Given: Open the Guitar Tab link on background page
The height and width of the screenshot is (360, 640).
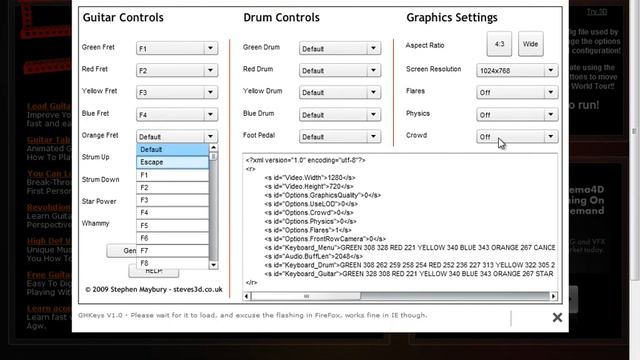Looking at the screenshot, I should pos(49,140).
